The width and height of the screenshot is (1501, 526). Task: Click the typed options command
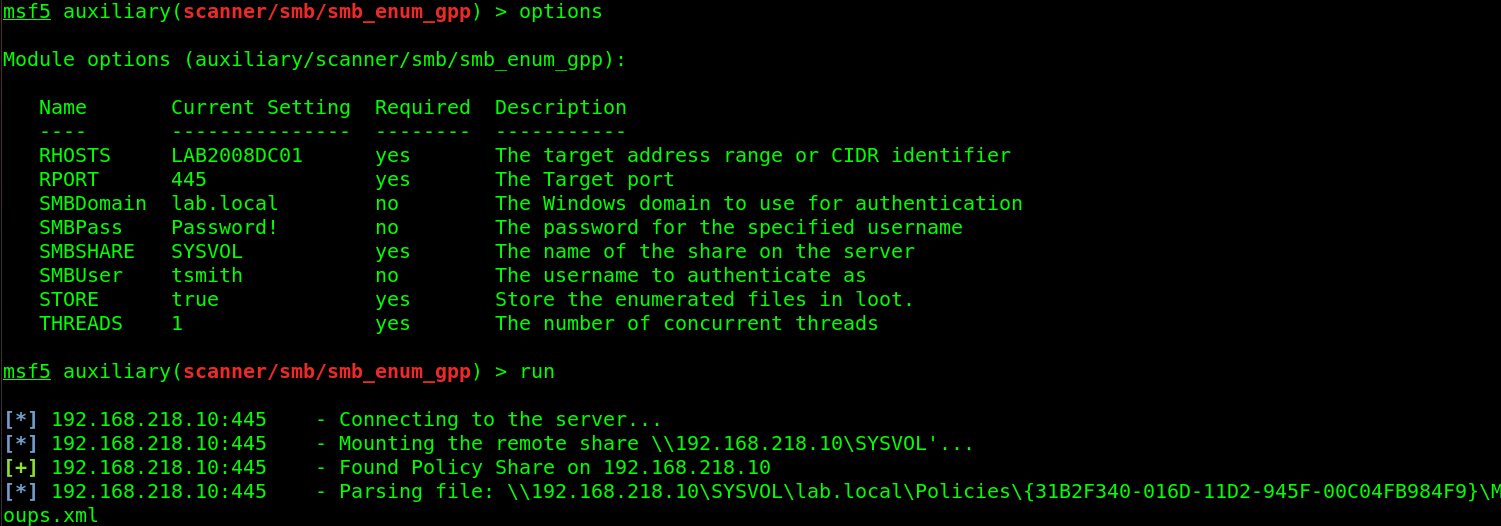click(561, 12)
